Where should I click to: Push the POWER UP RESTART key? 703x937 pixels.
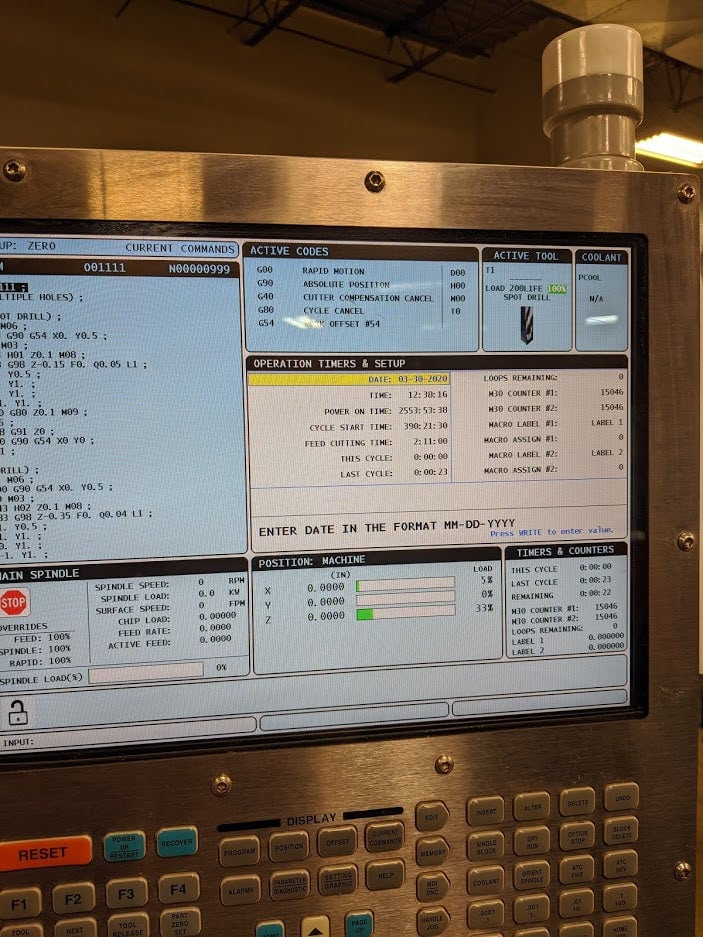(x=124, y=846)
